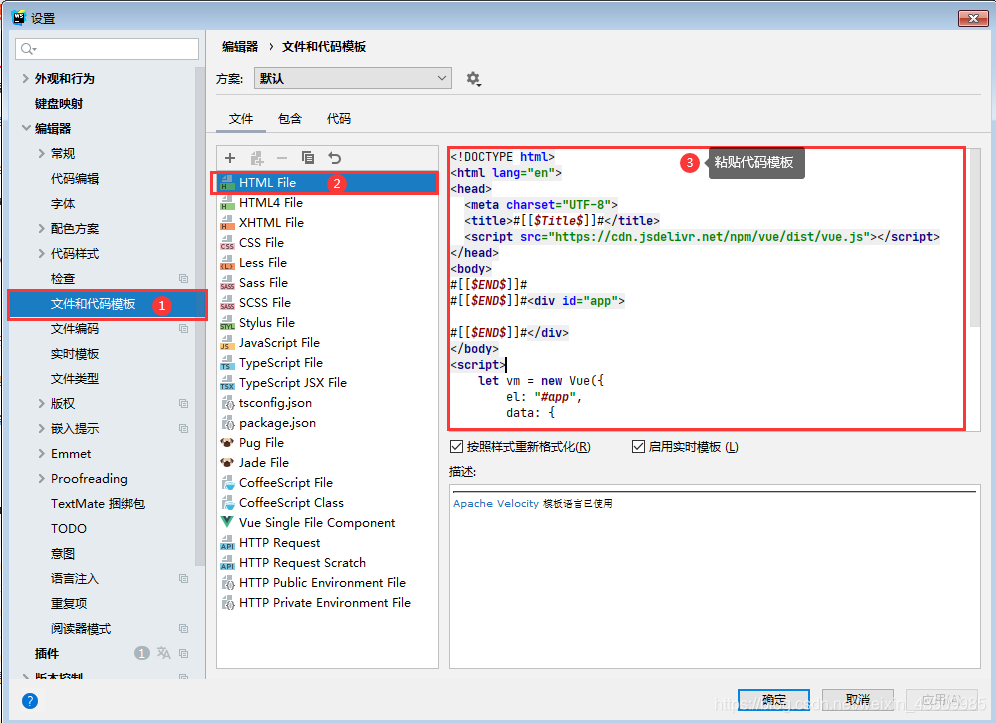
Task: Open the 文件类型 settings page
Action: coord(75,379)
